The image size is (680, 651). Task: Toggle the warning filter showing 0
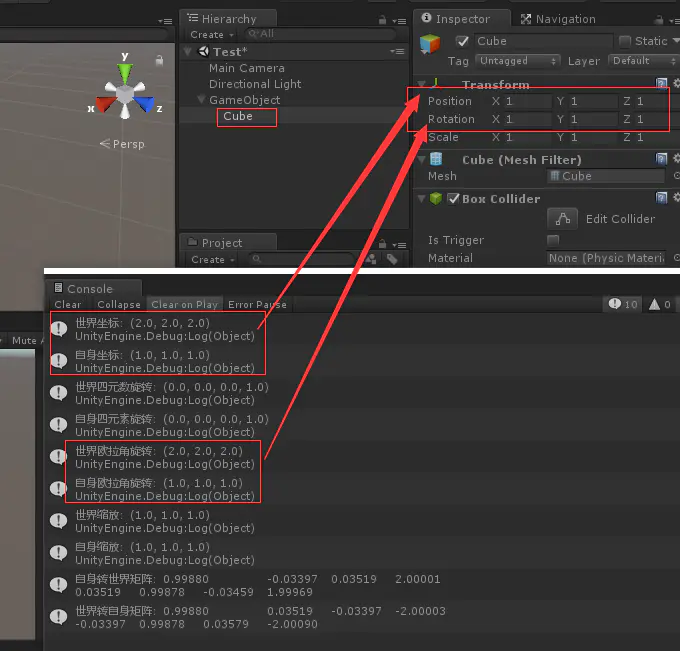point(660,304)
